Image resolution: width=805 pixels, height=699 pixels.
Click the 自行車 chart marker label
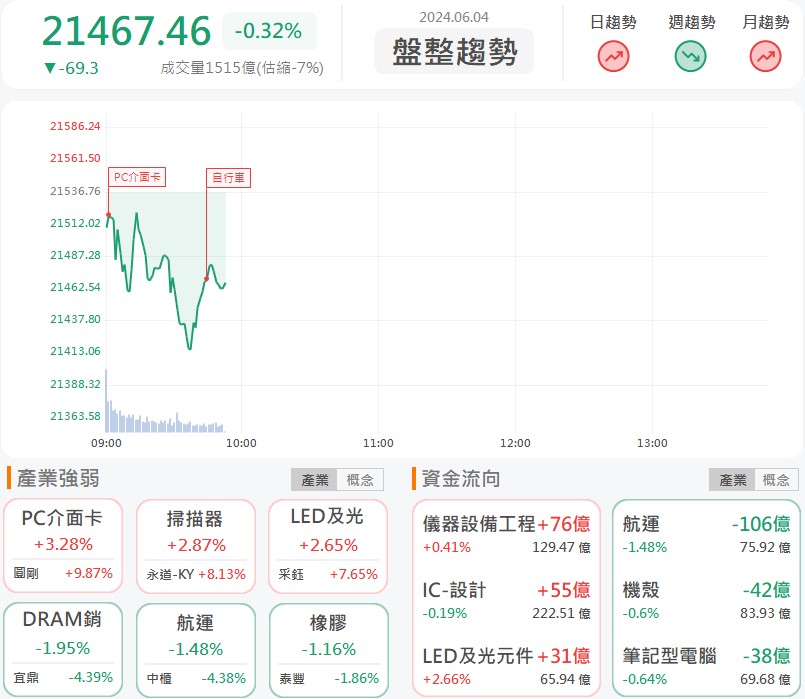tap(228, 178)
